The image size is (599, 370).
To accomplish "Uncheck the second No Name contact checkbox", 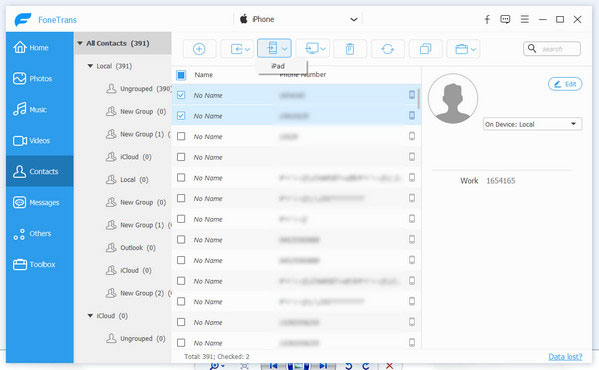I will point(181,116).
